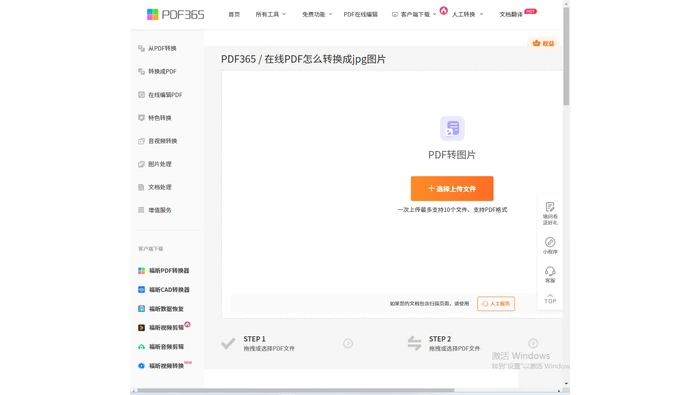The height and width of the screenshot is (395, 700).
Task: Click the scrollbar down arrow
Action: coord(566,383)
